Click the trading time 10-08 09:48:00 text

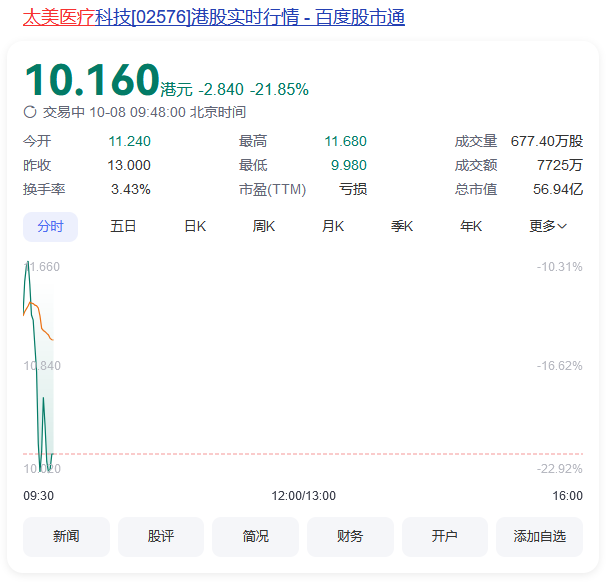pos(137,112)
